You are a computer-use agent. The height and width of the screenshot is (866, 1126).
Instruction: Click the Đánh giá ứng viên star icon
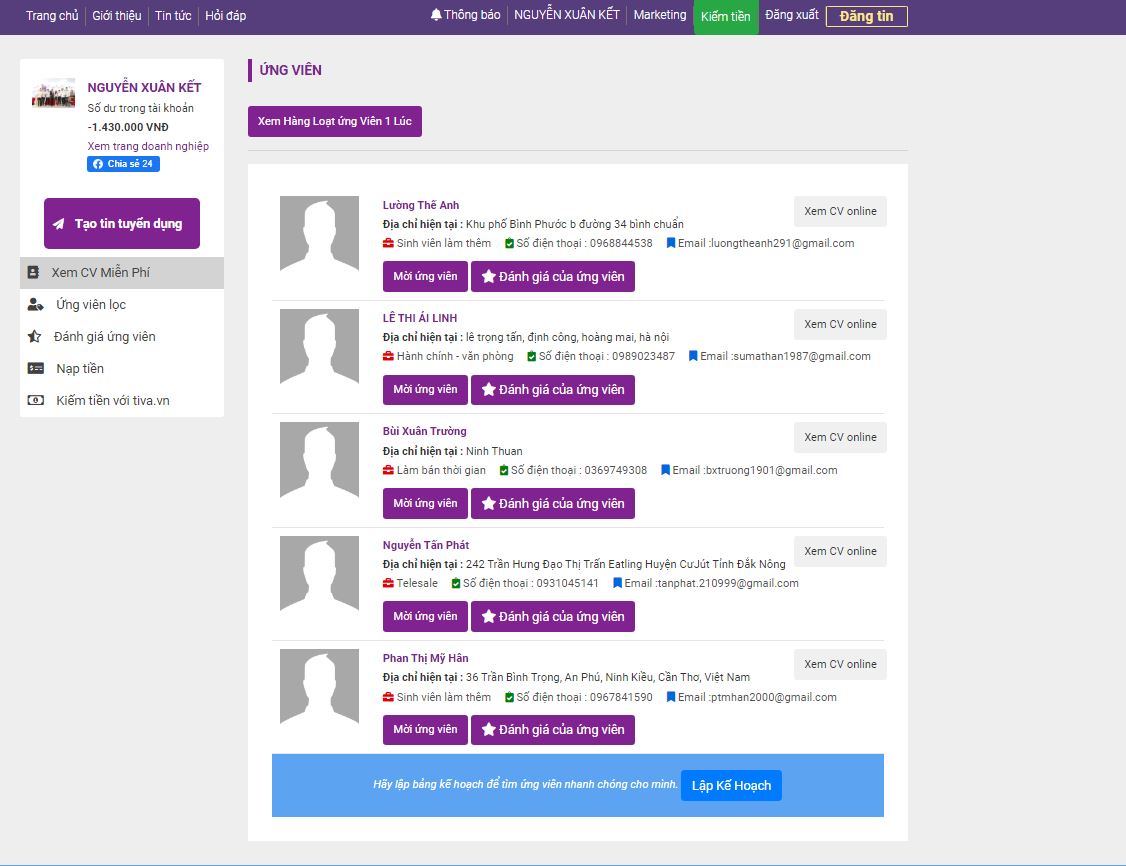[x=35, y=337]
